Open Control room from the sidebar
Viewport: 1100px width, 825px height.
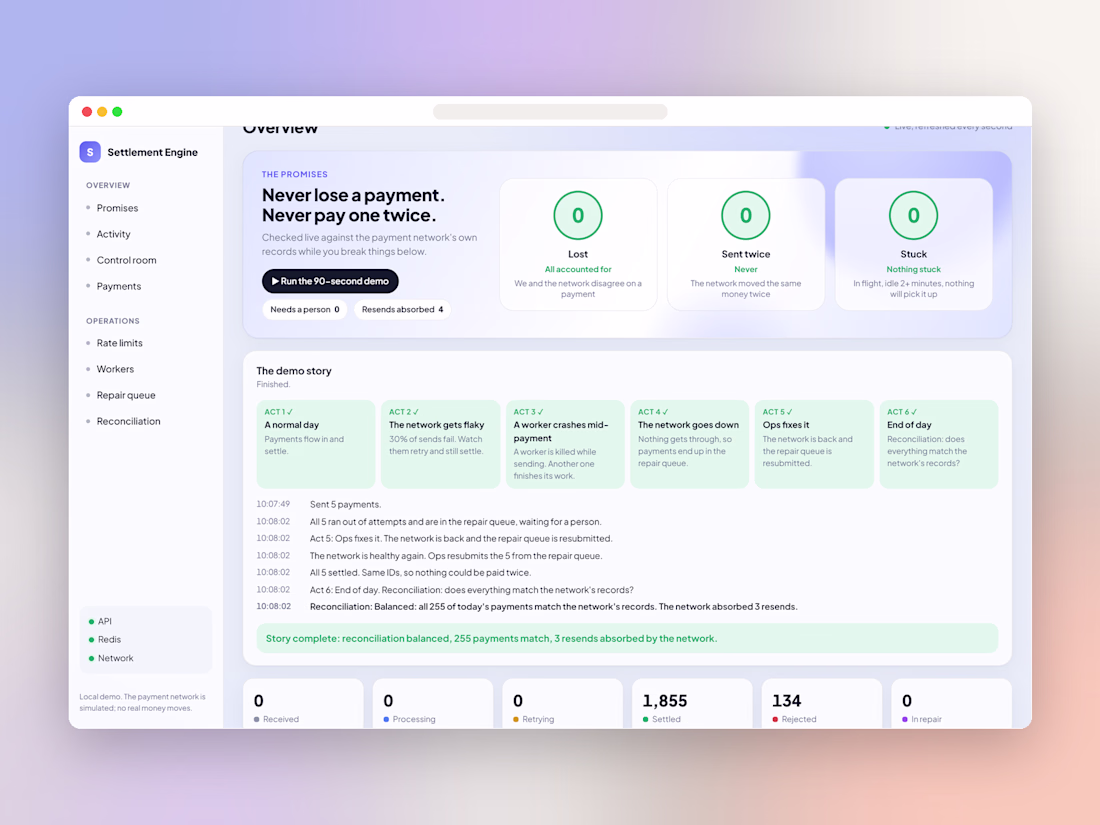[x=126, y=260]
